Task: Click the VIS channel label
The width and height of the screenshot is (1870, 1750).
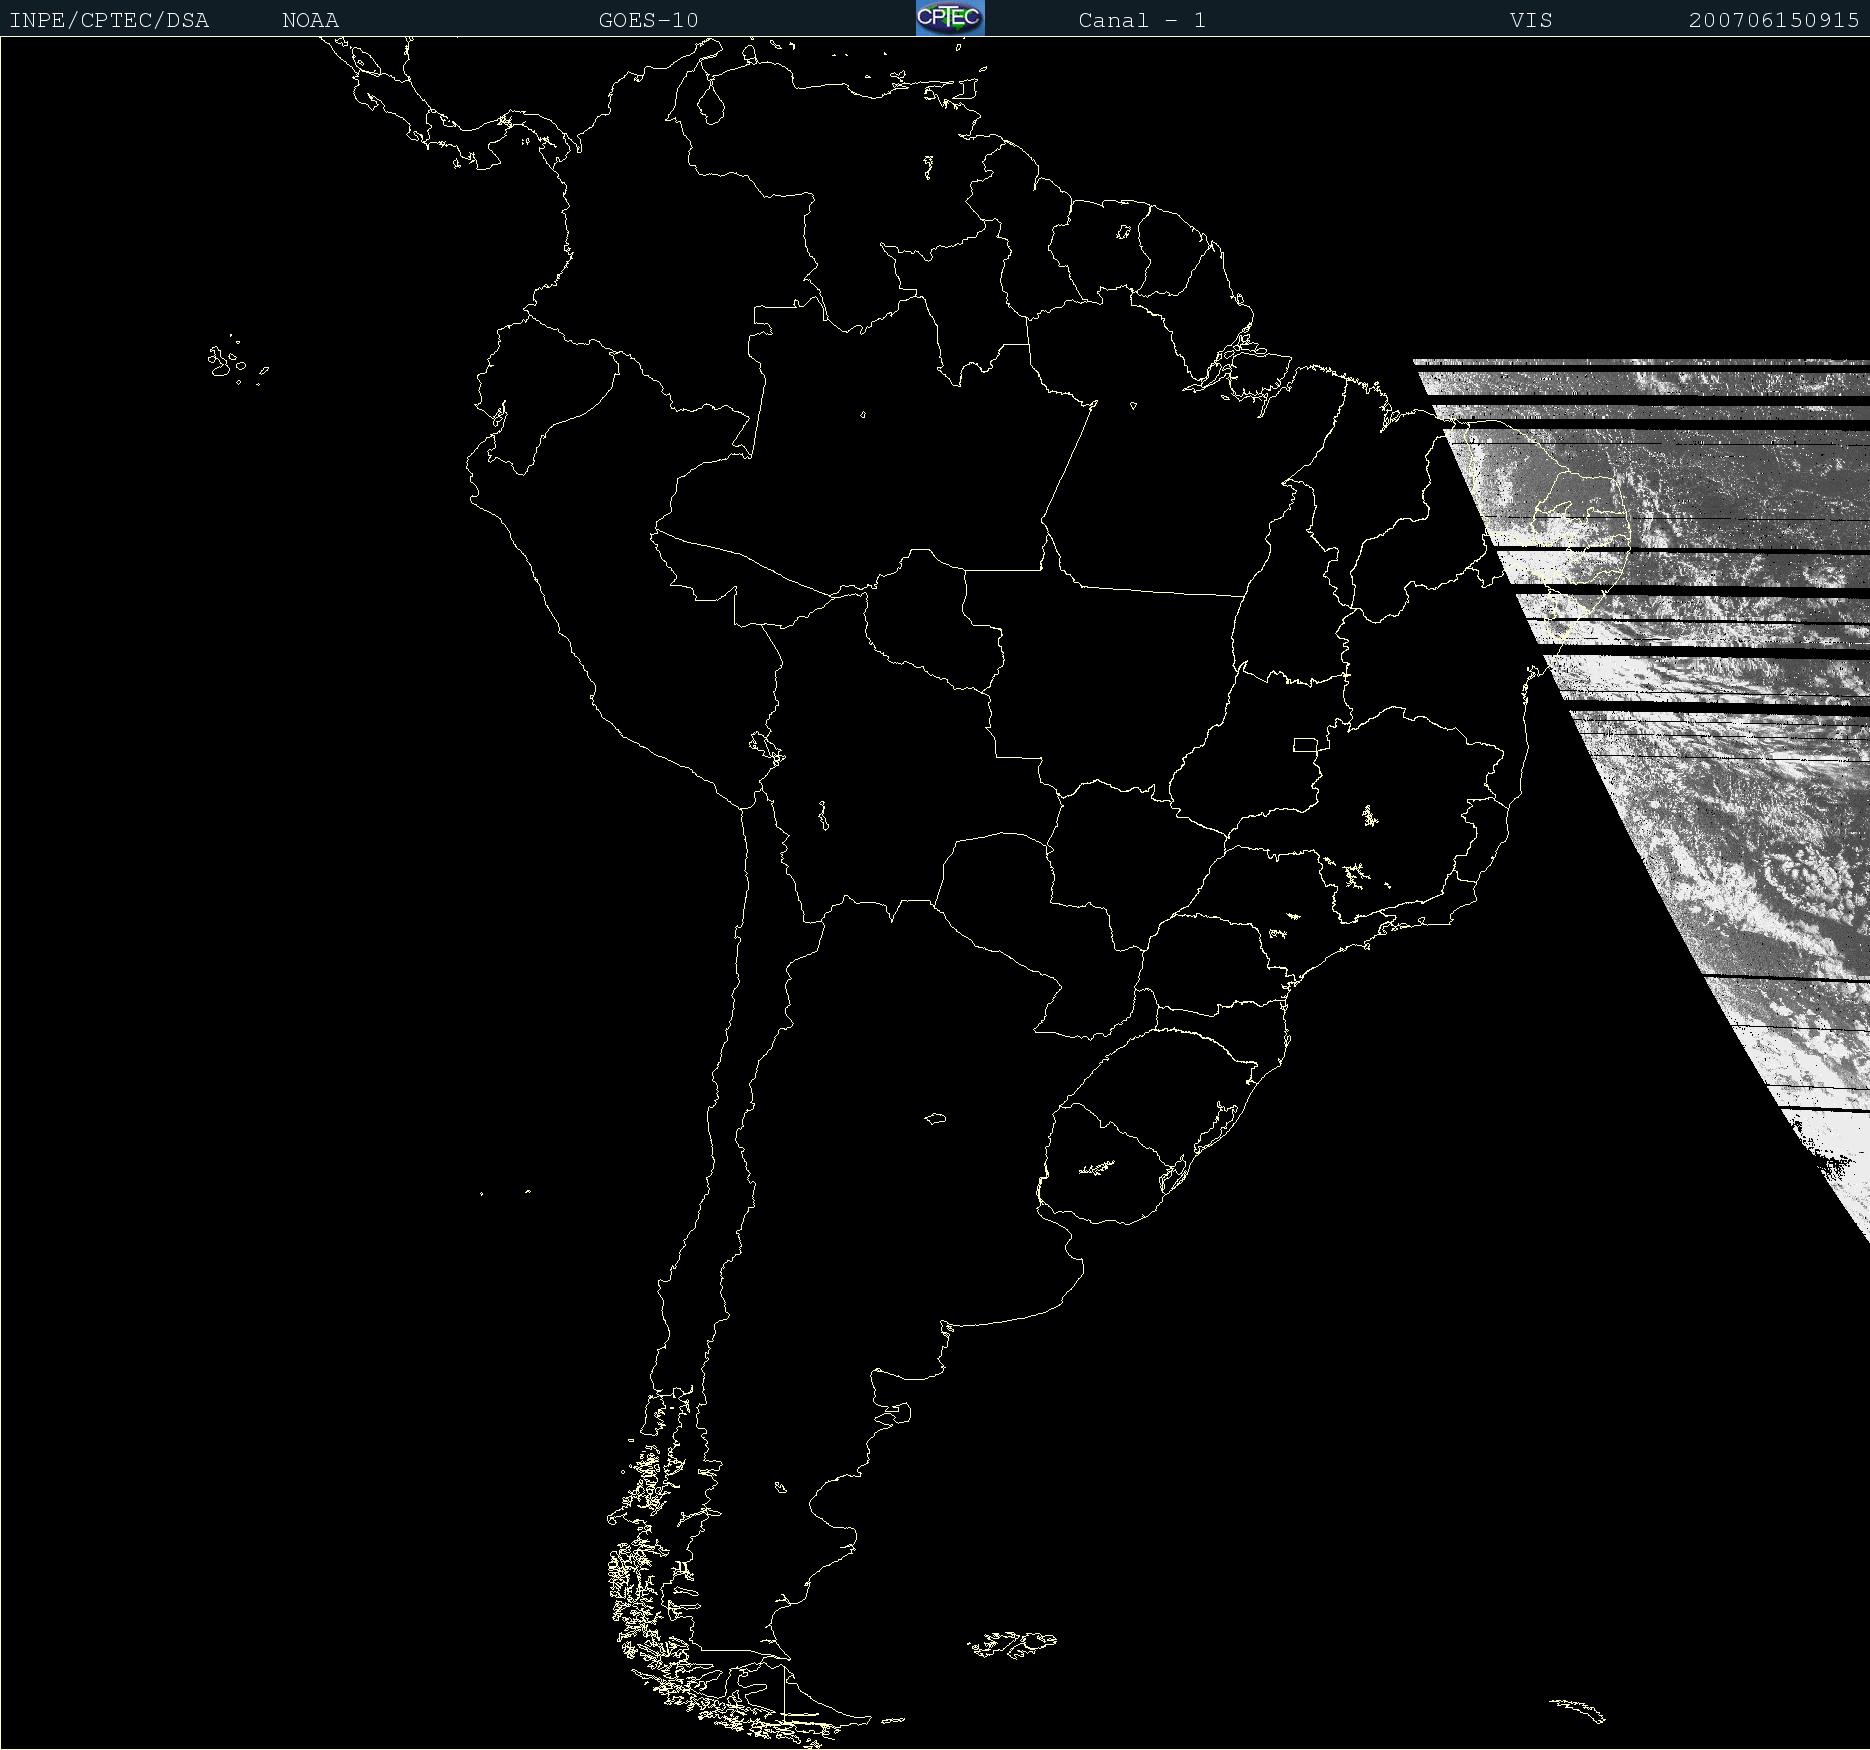Action: tap(1532, 21)
